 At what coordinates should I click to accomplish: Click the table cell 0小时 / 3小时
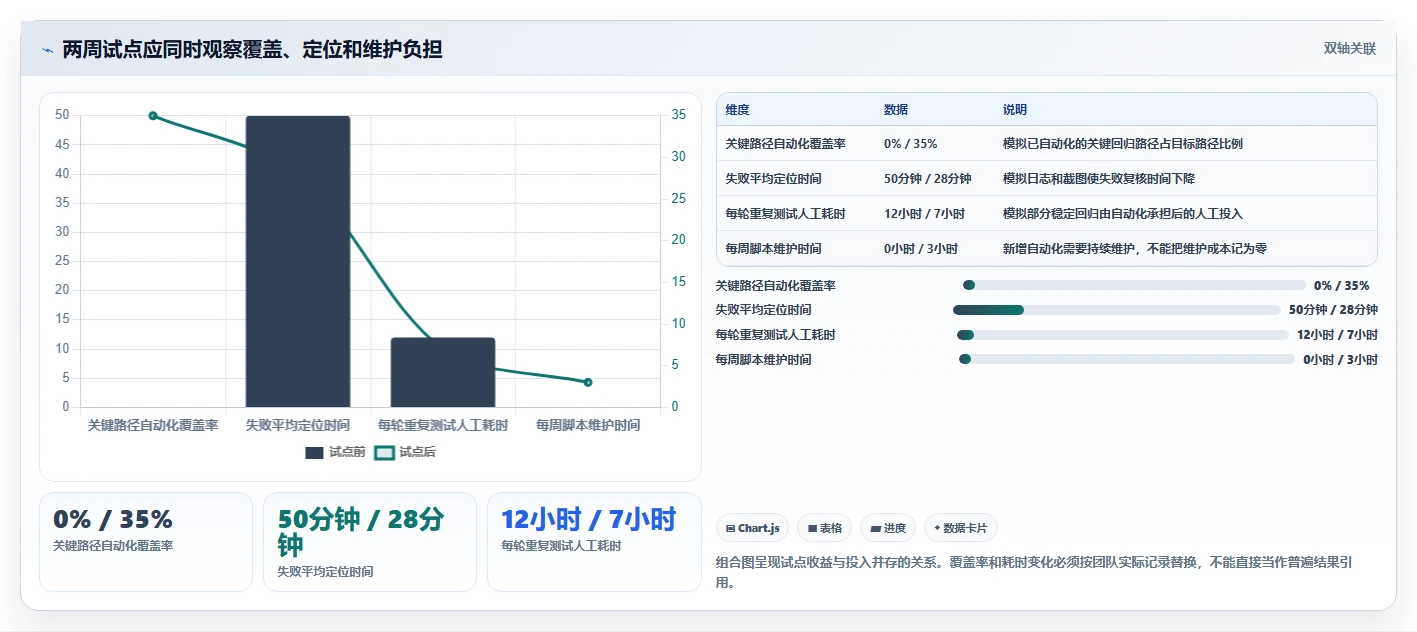tap(921, 249)
